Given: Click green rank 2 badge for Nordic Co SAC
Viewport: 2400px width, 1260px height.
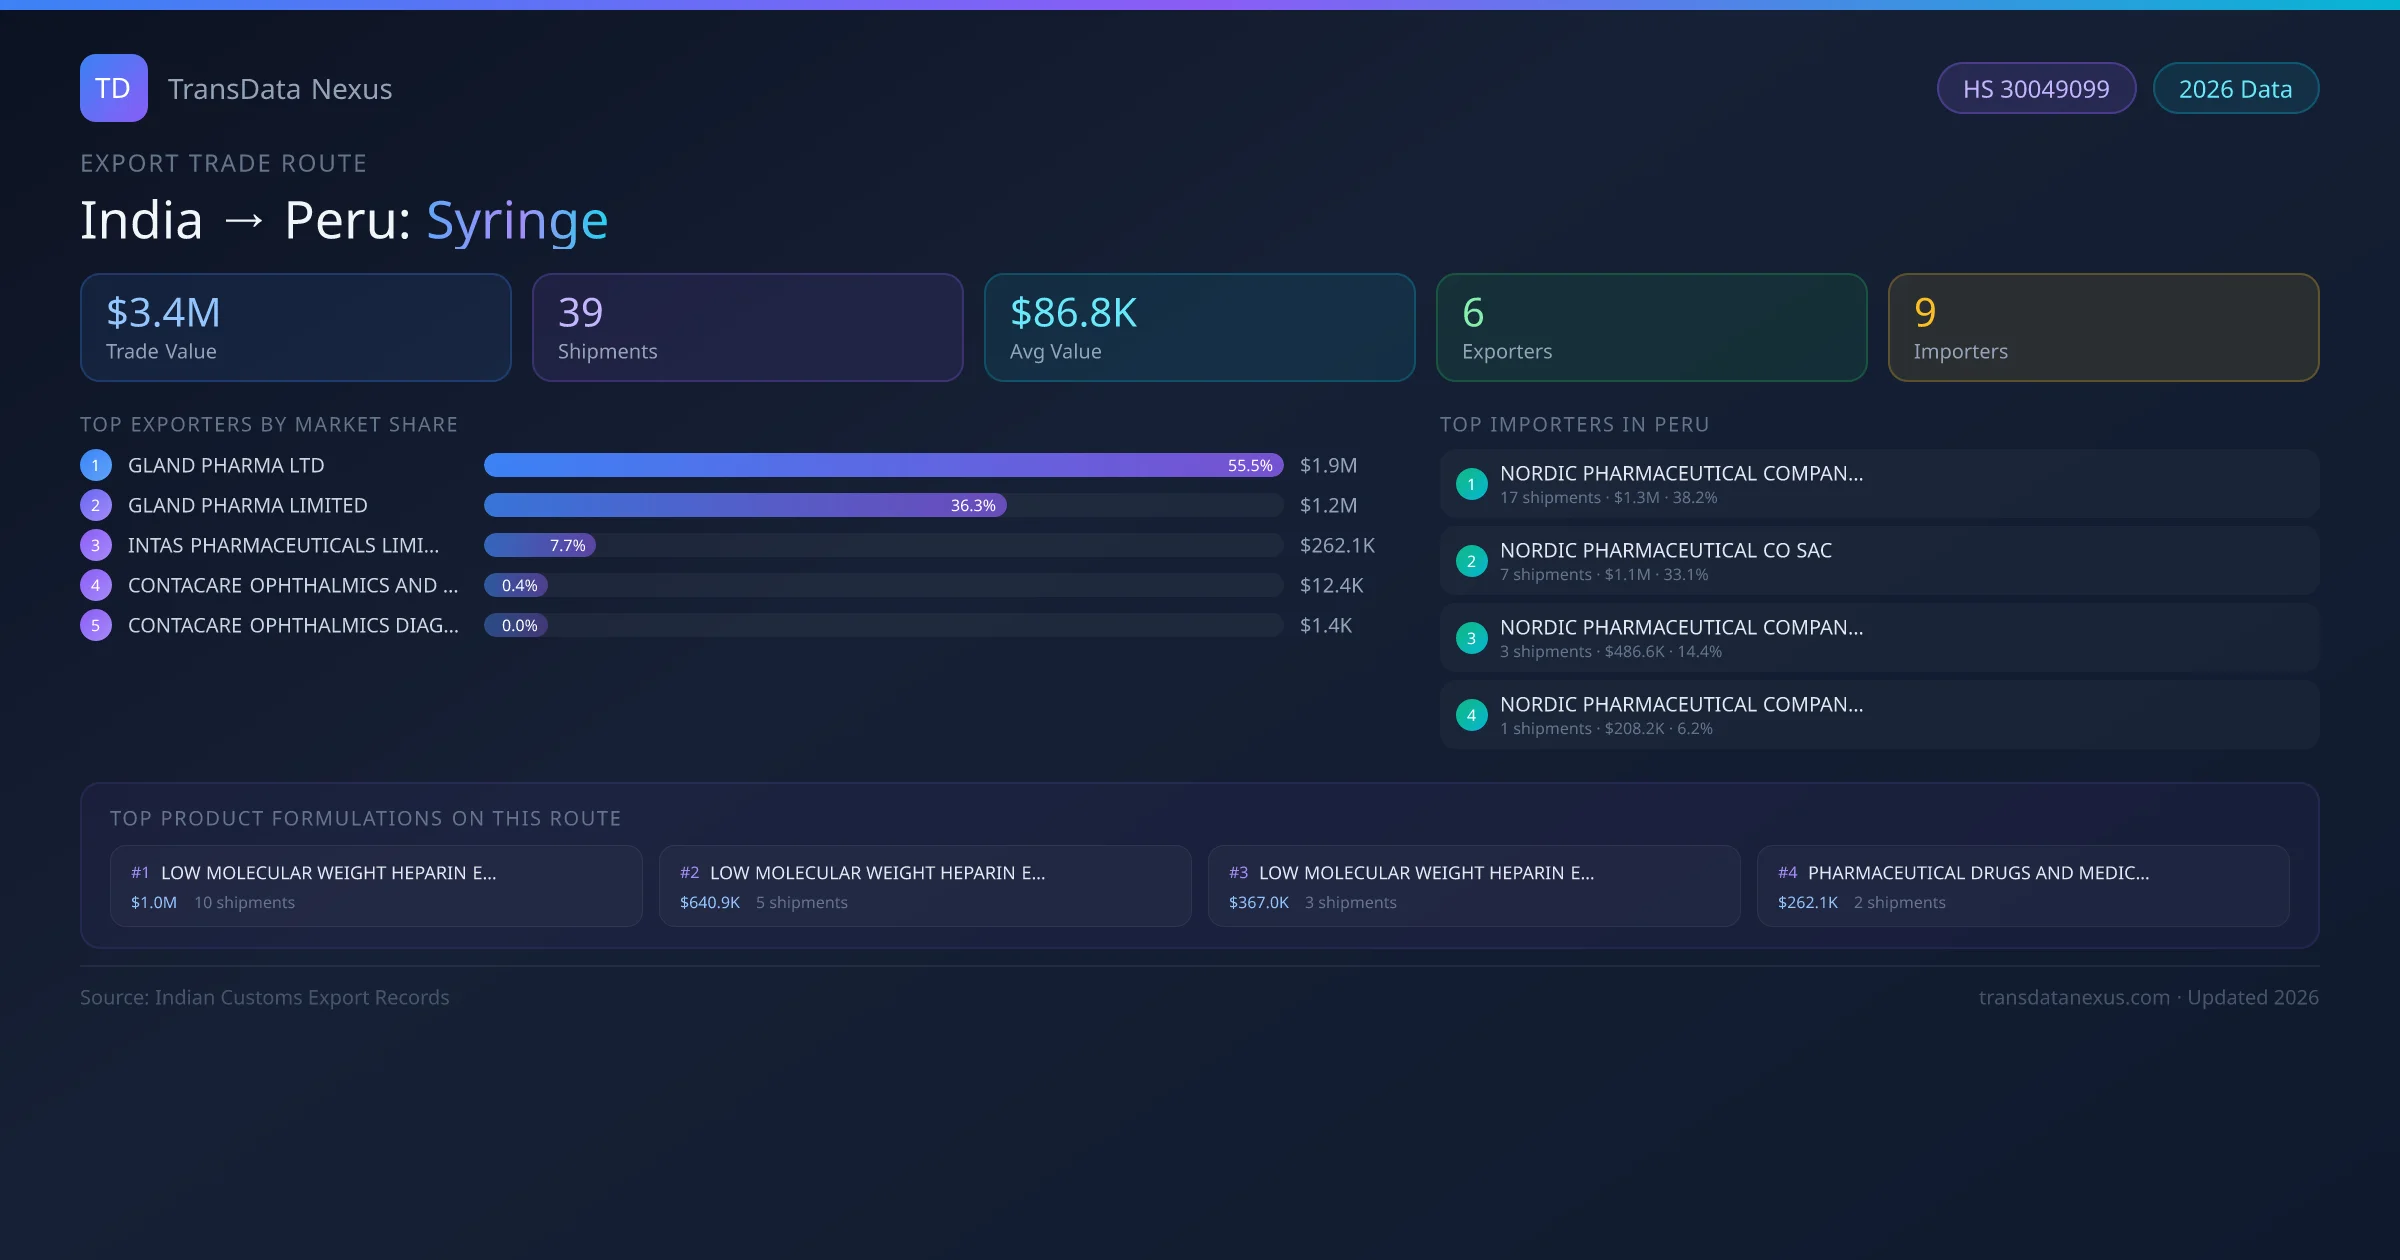Looking at the screenshot, I should (x=1471, y=561).
